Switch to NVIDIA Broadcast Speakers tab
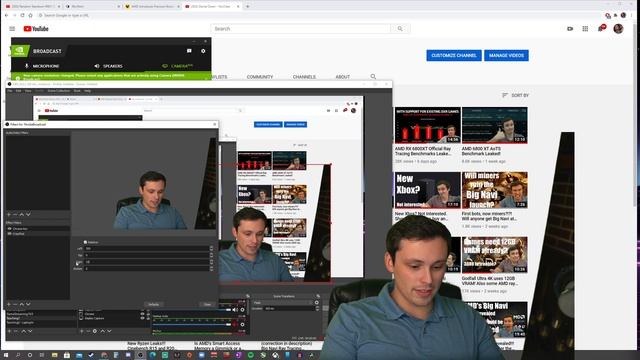The image size is (640, 360). pyautogui.click(x=109, y=66)
